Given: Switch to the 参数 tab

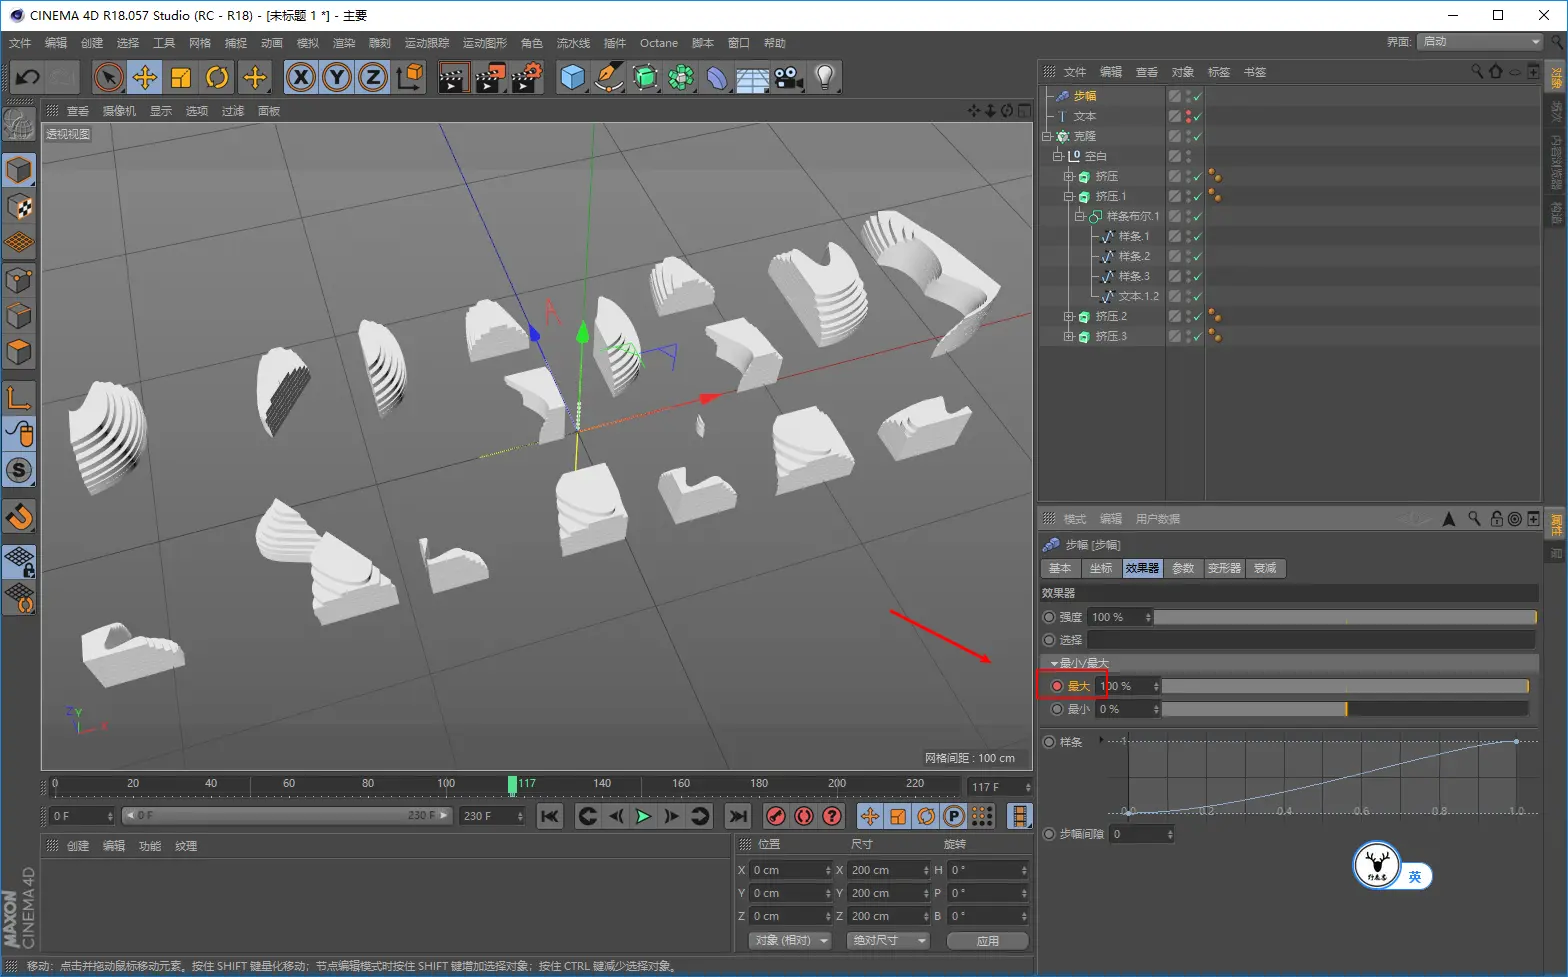Looking at the screenshot, I should coord(1183,568).
